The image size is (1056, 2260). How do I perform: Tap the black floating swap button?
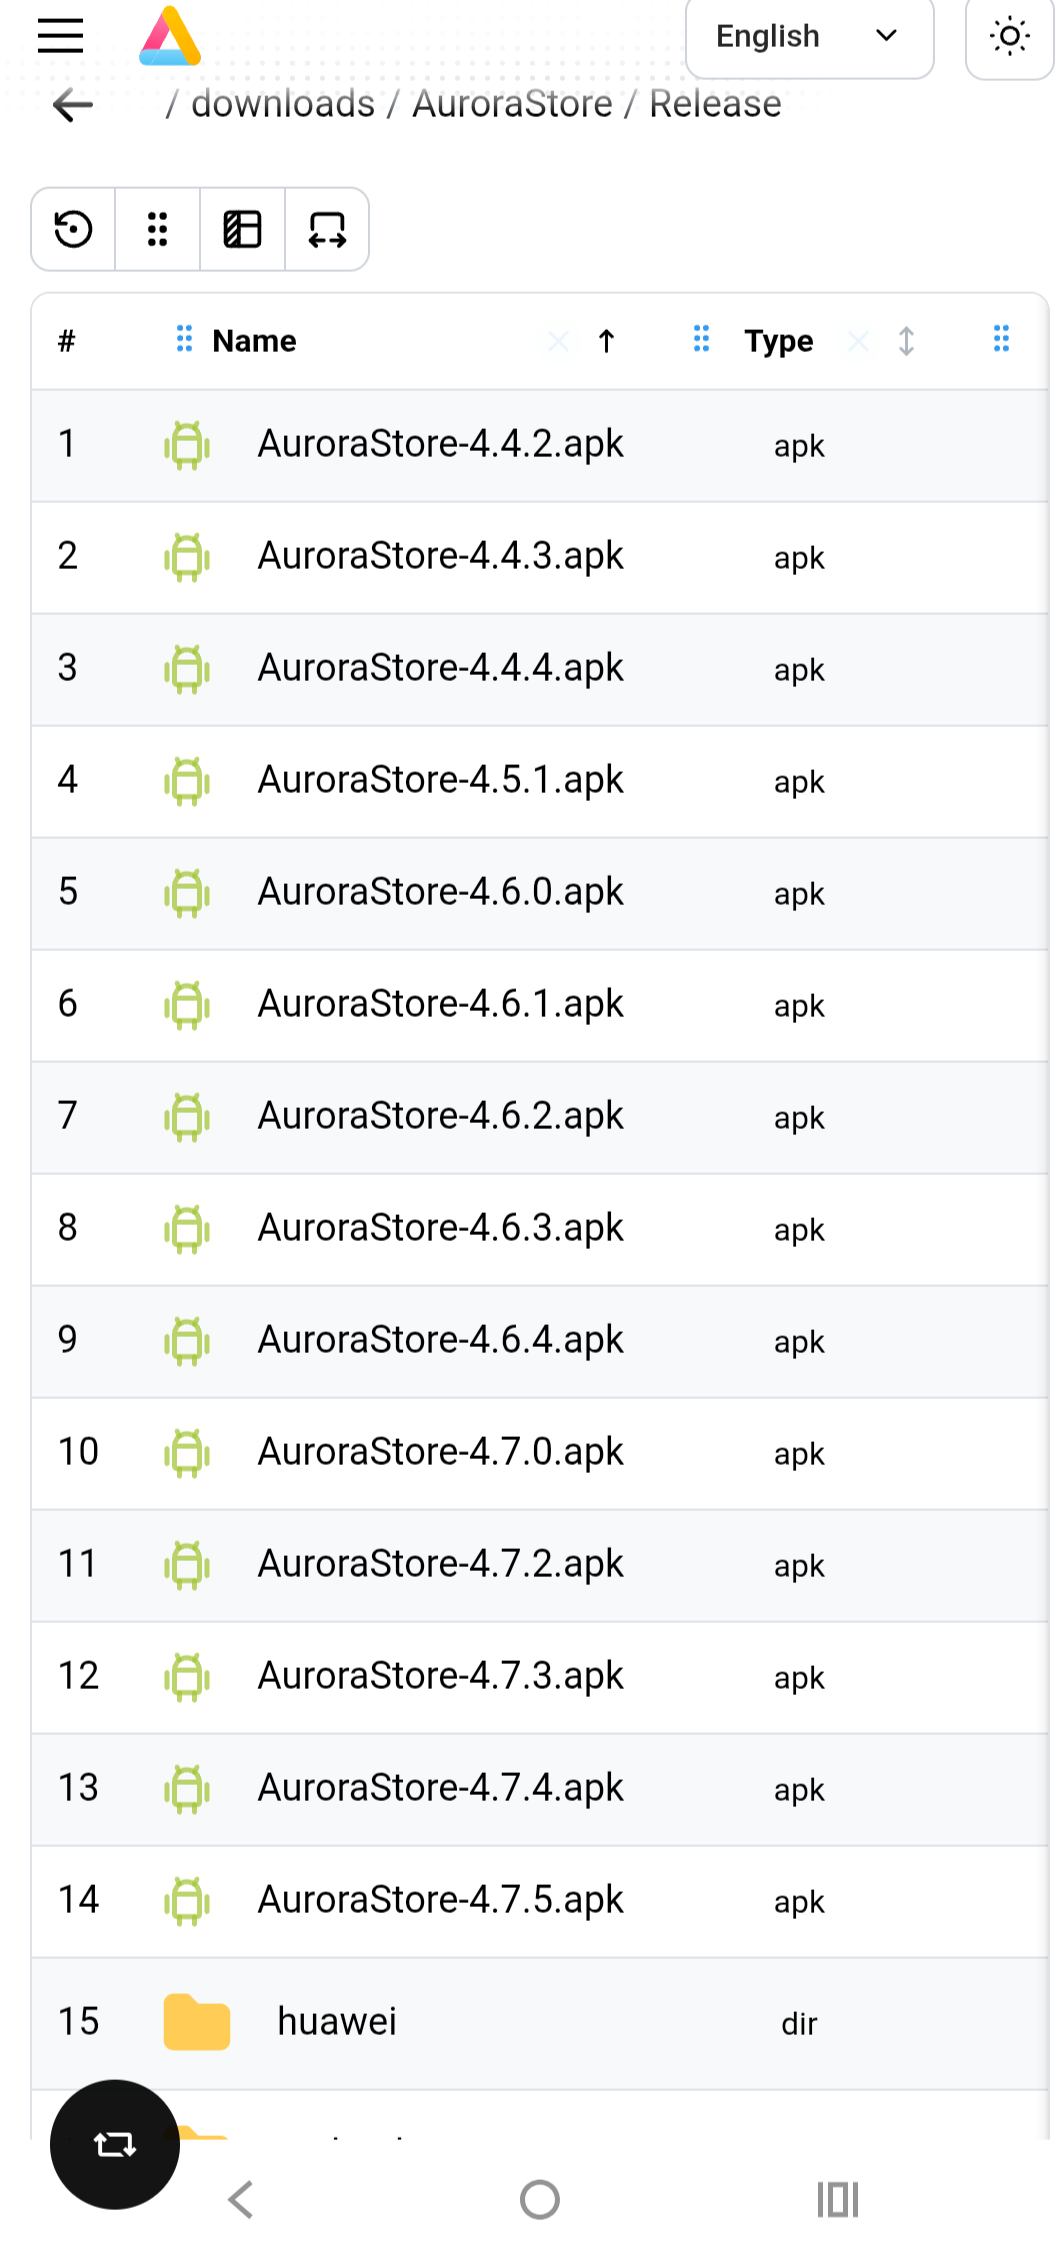point(115,2144)
